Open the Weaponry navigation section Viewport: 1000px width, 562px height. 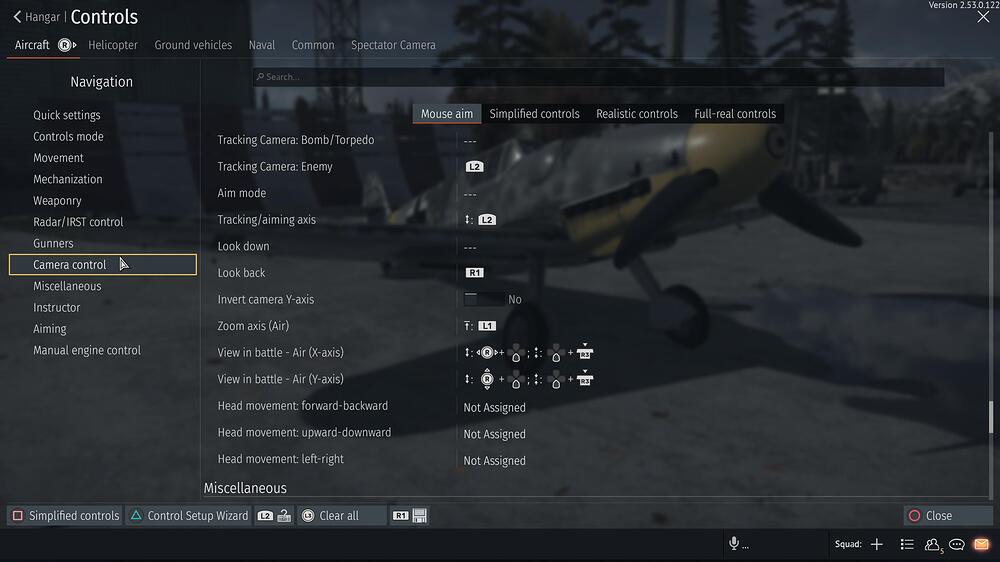click(57, 200)
